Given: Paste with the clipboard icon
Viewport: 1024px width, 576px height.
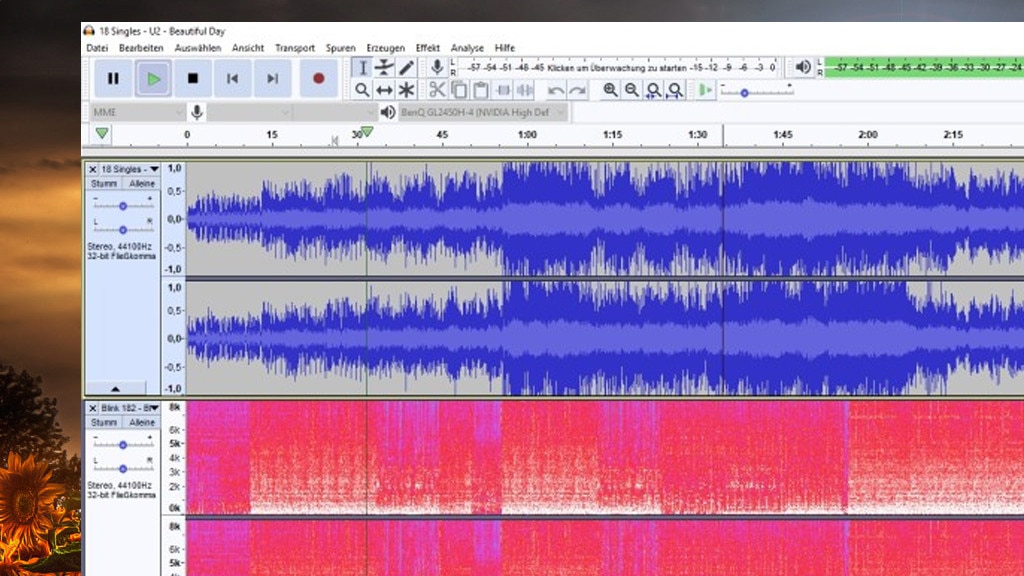Looking at the screenshot, I should (x=481, y=90).
